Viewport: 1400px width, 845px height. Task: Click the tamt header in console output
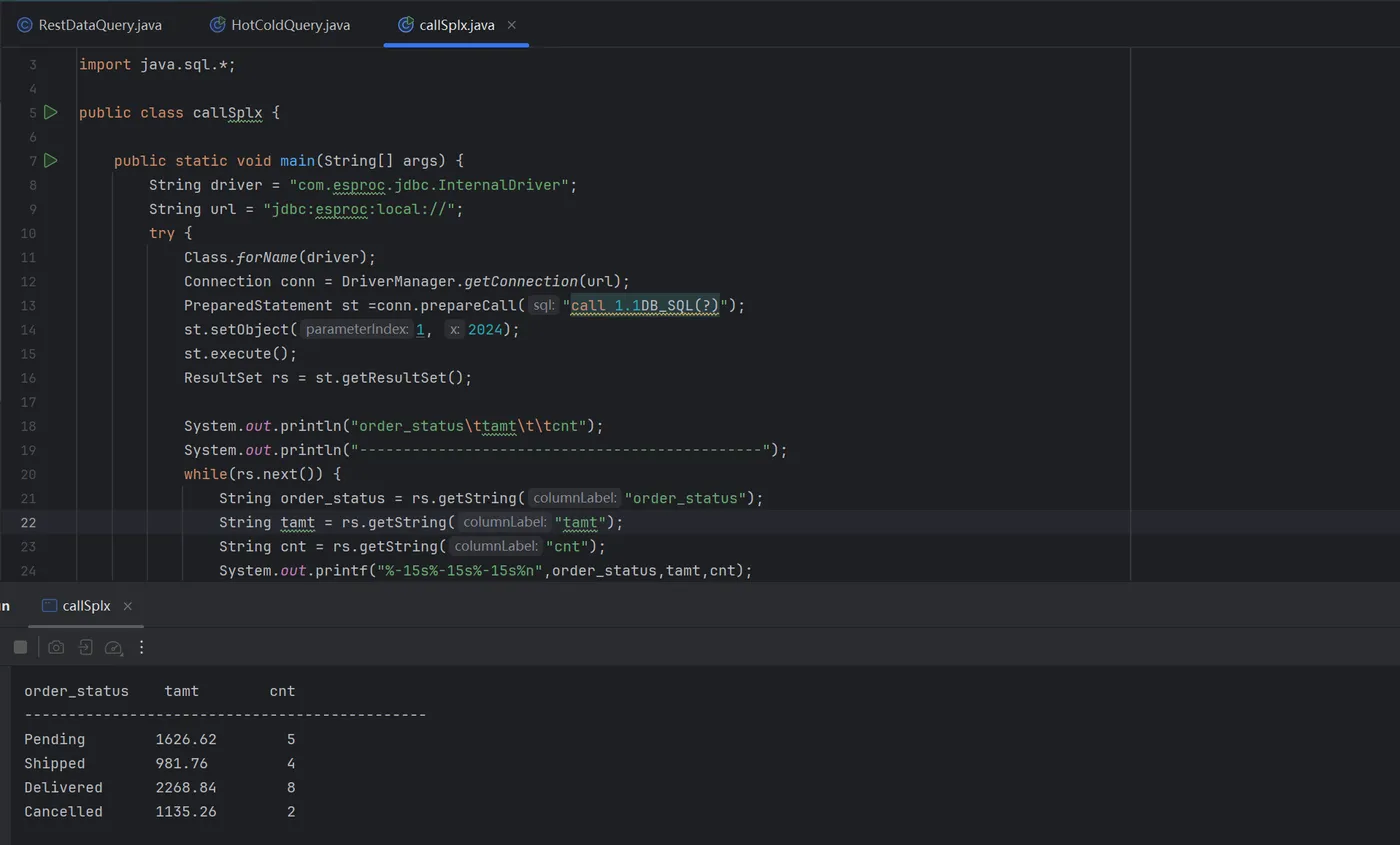point(182,691)
